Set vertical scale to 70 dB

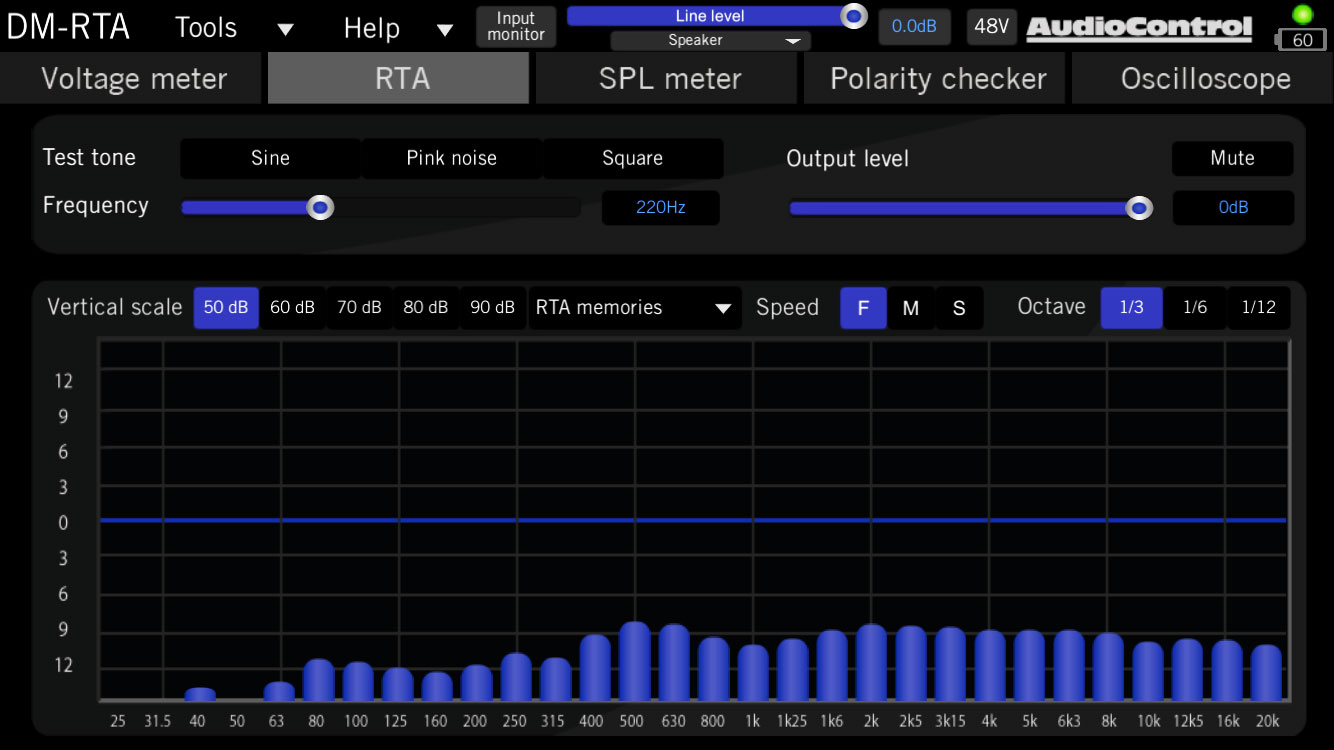(x=359, y=308)
